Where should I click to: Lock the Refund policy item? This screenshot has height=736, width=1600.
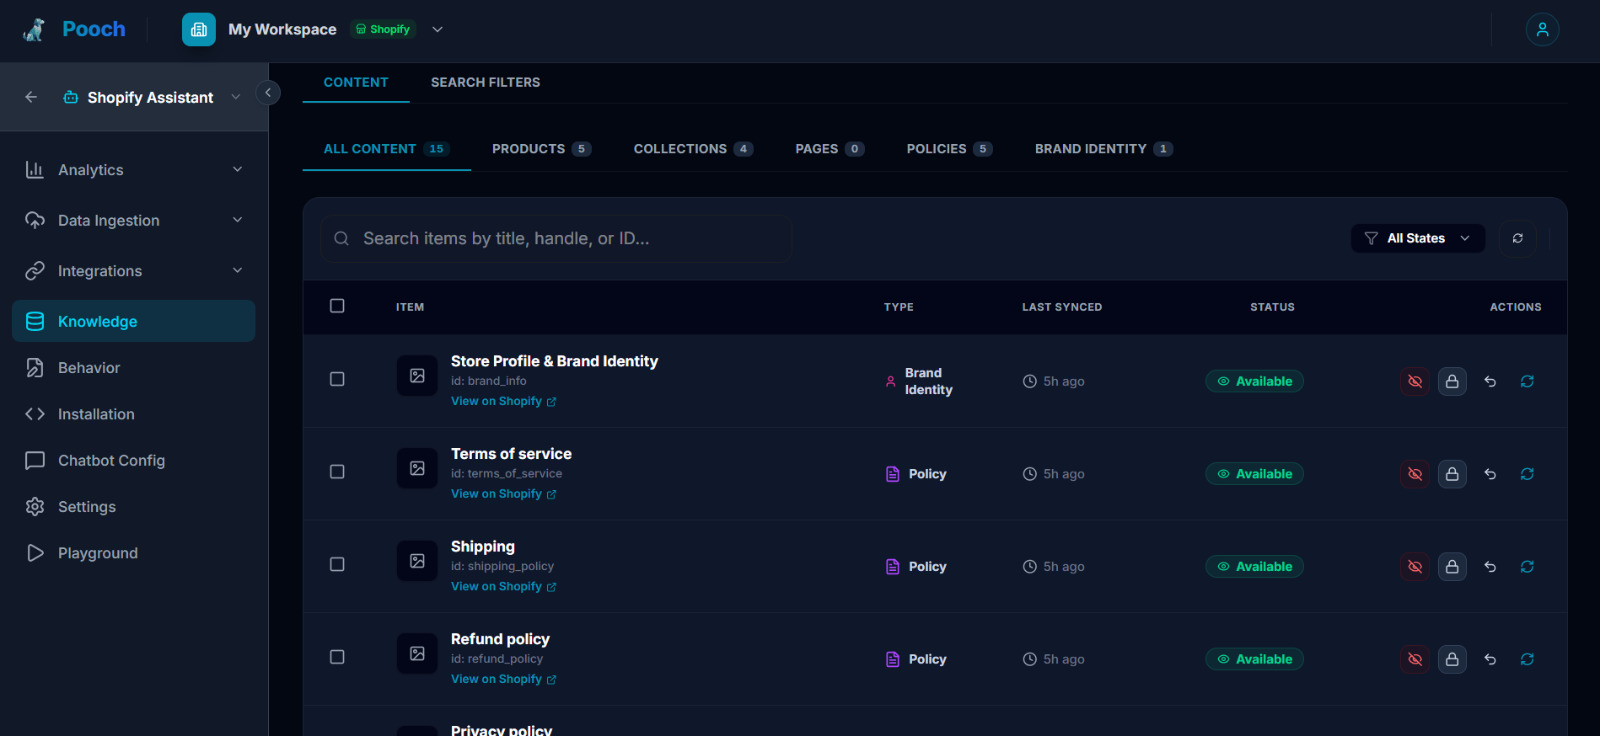pos(1452,659)
